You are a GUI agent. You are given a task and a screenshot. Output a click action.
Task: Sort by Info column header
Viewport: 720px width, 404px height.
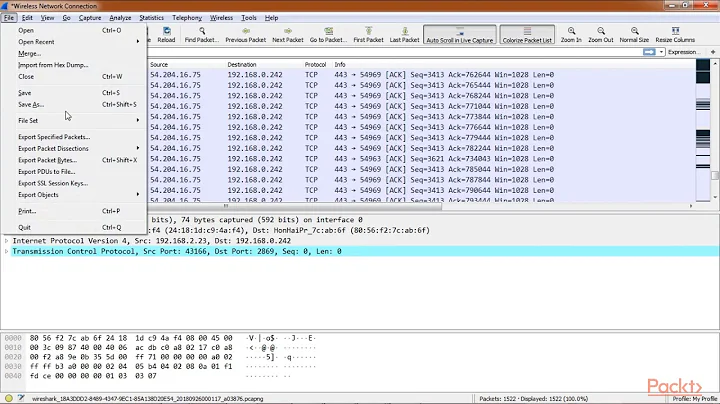(340, 65)
